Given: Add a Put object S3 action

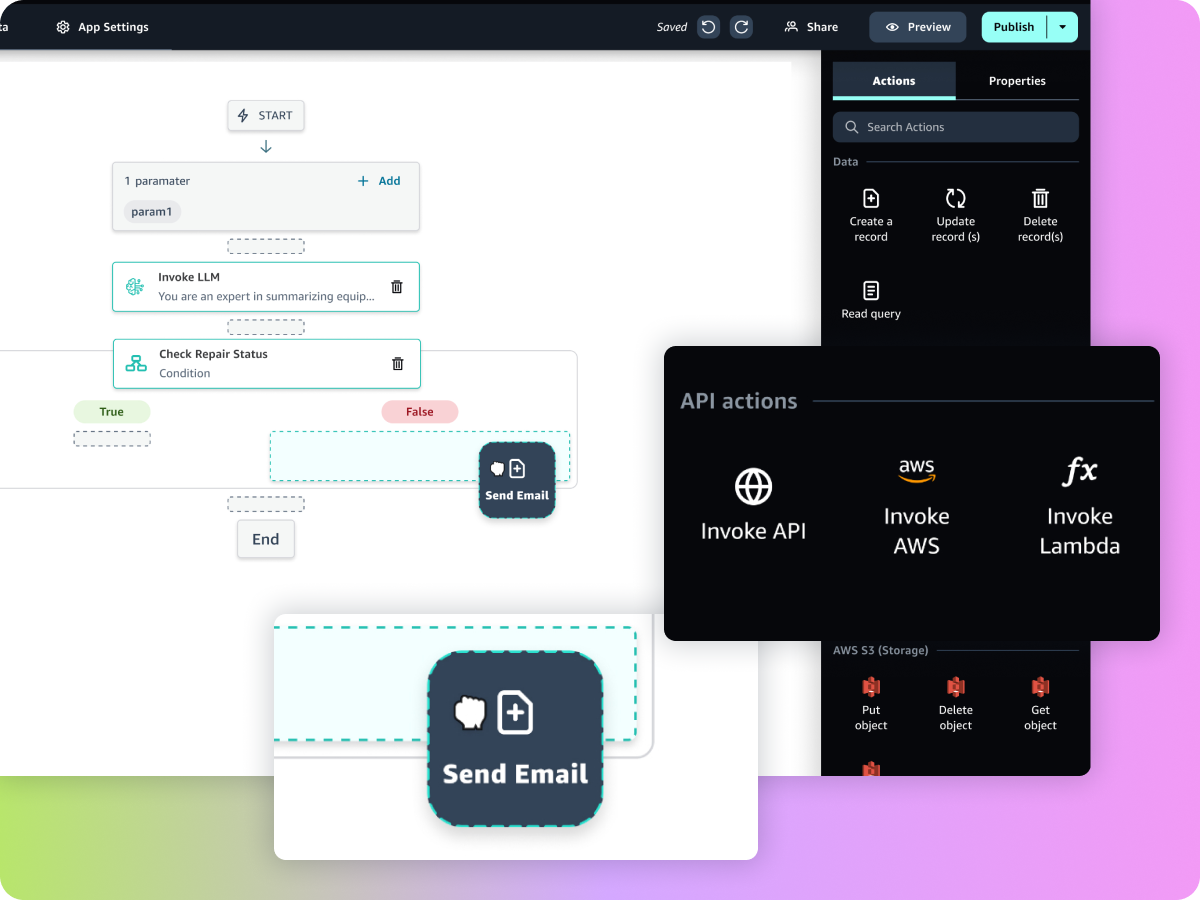Looking at the screenshot, I should 871,702.
